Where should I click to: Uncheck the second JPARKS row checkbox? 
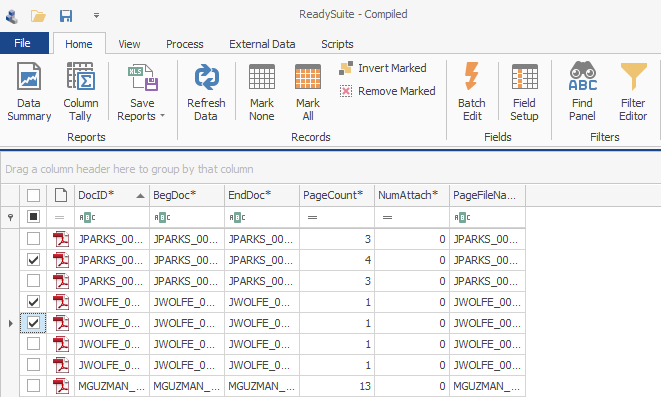pyautogui.click(x=33, y=260)
